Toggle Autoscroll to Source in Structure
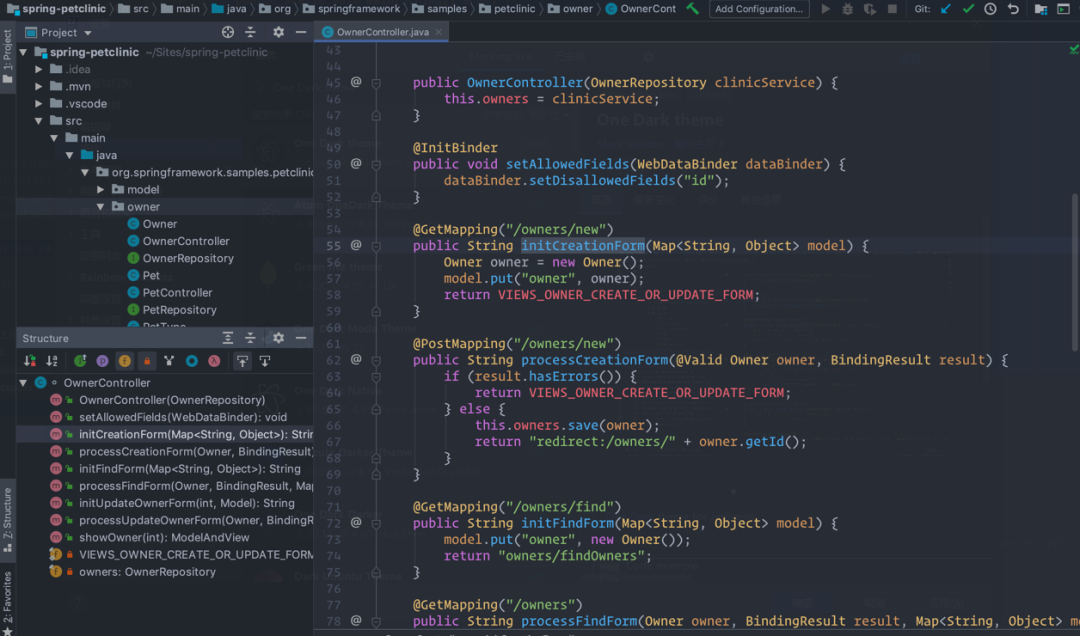Image resolution: width=1080 pixels, height=636 pixels. 242,360
